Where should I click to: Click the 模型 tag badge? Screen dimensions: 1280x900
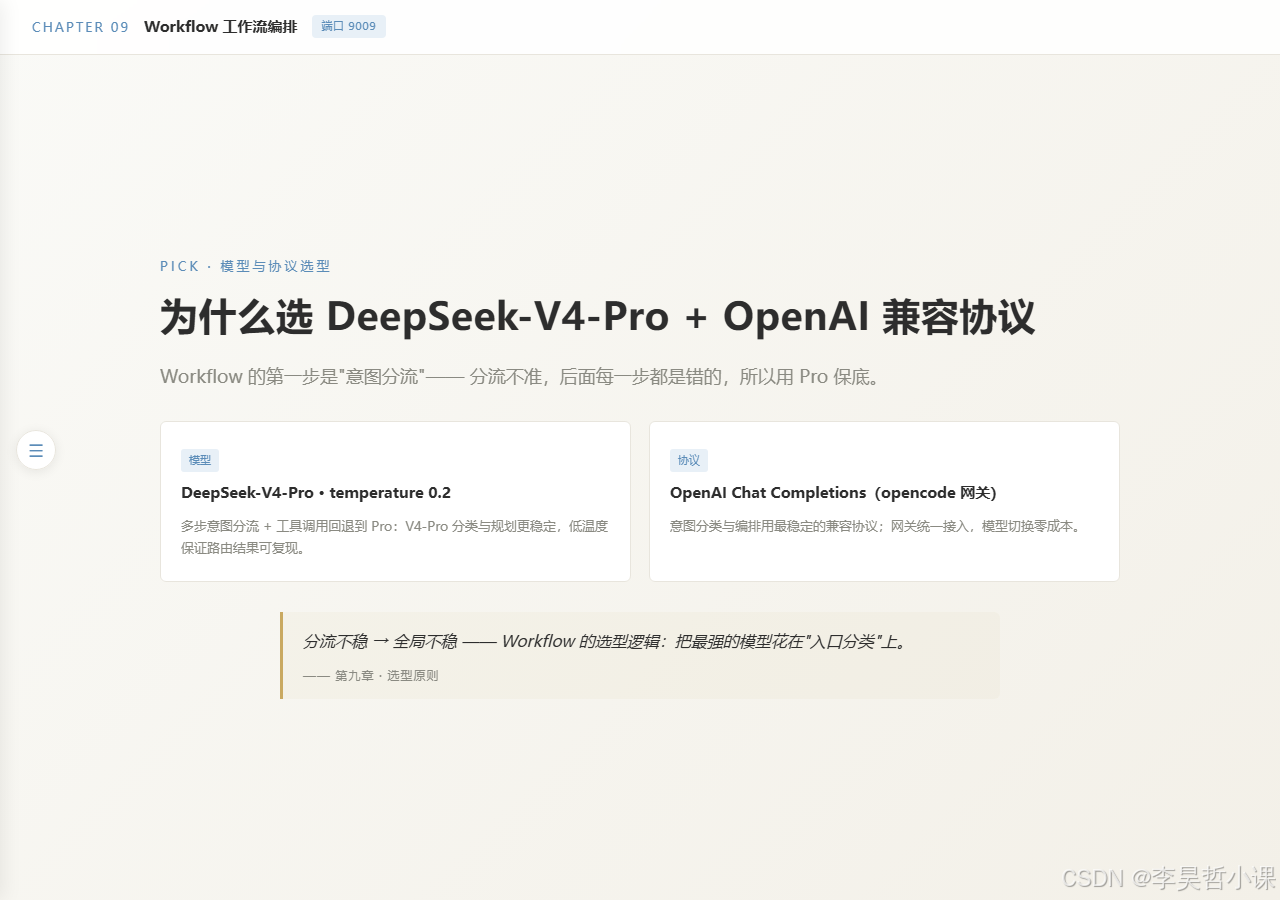[x=200, y=460]
